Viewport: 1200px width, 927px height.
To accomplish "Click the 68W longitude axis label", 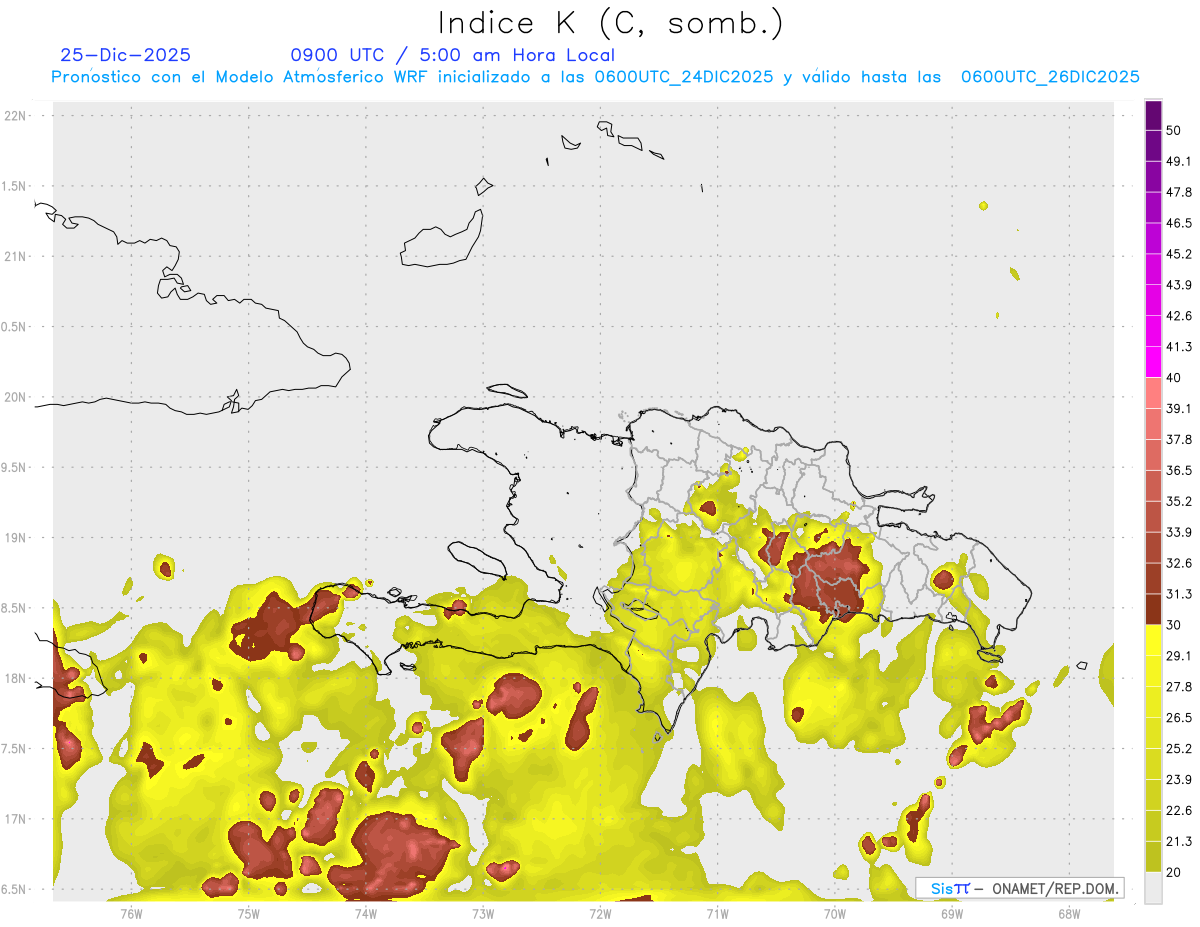I will [1069, 913].
